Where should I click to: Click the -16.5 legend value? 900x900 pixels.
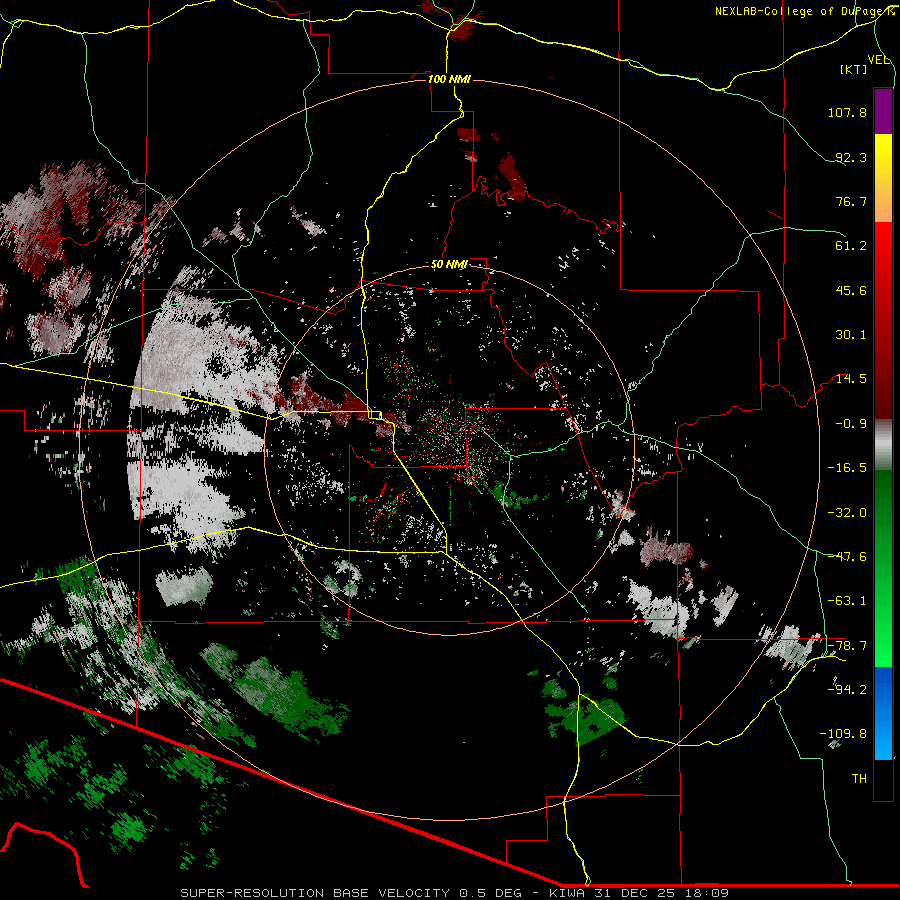(x=847, y=468)
